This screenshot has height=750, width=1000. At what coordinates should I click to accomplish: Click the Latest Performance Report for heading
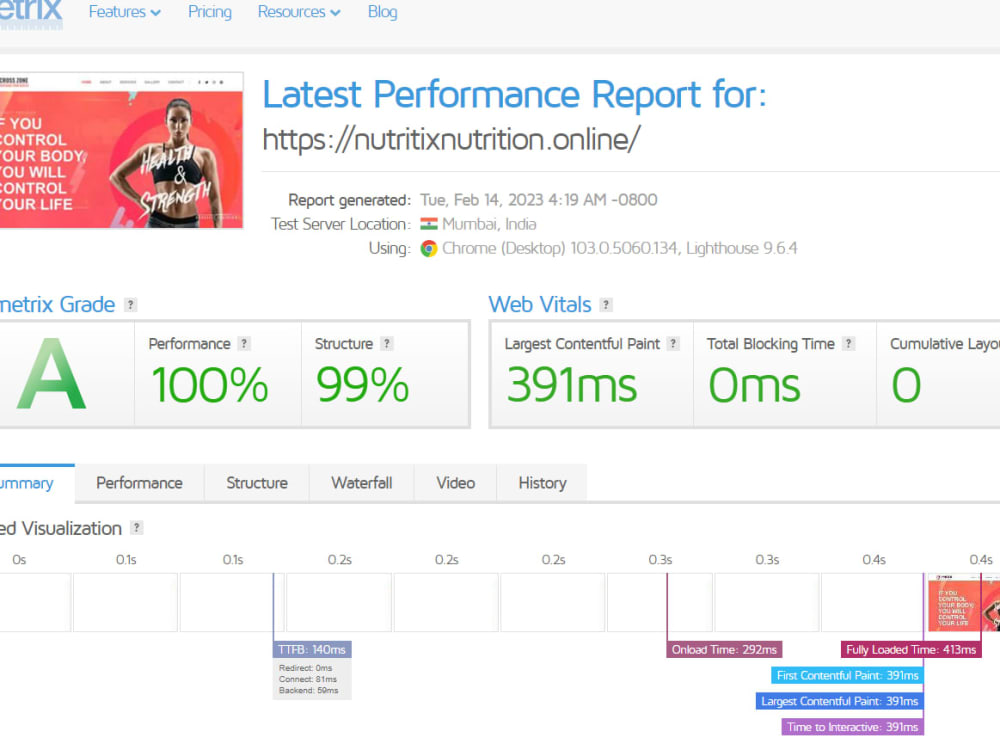[514, 95]
